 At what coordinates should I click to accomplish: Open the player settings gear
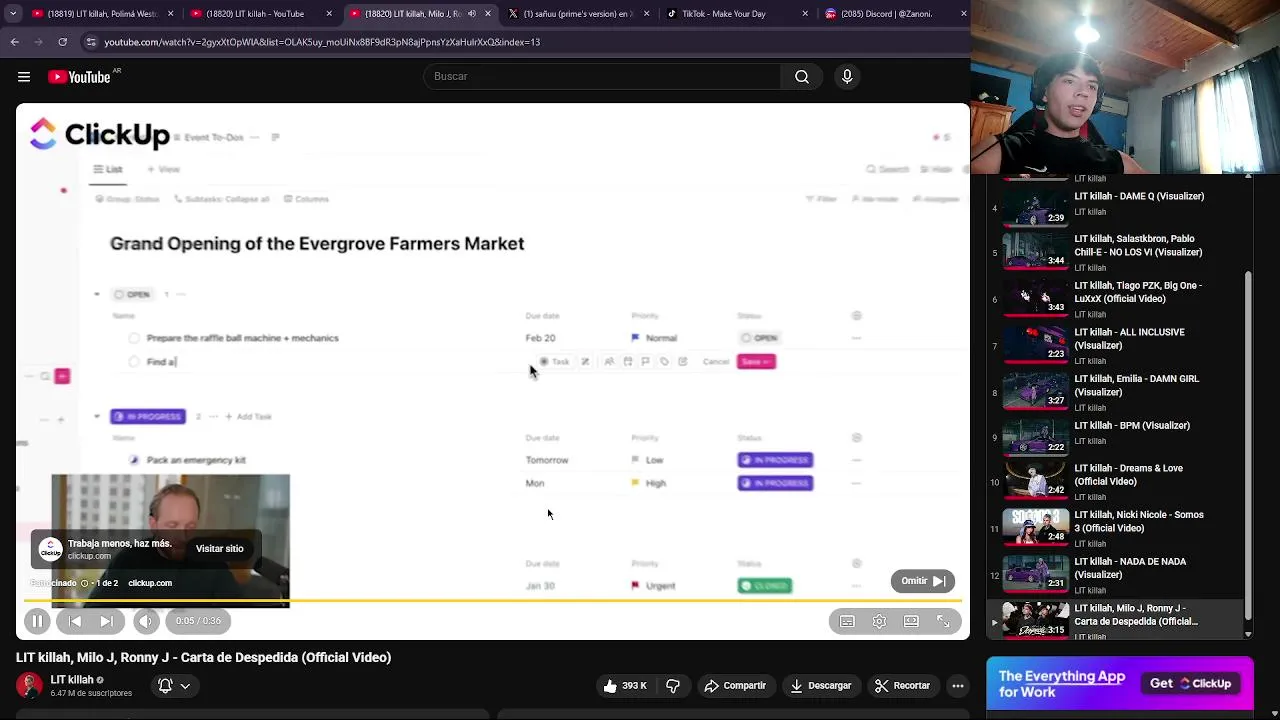coord(879,621)
